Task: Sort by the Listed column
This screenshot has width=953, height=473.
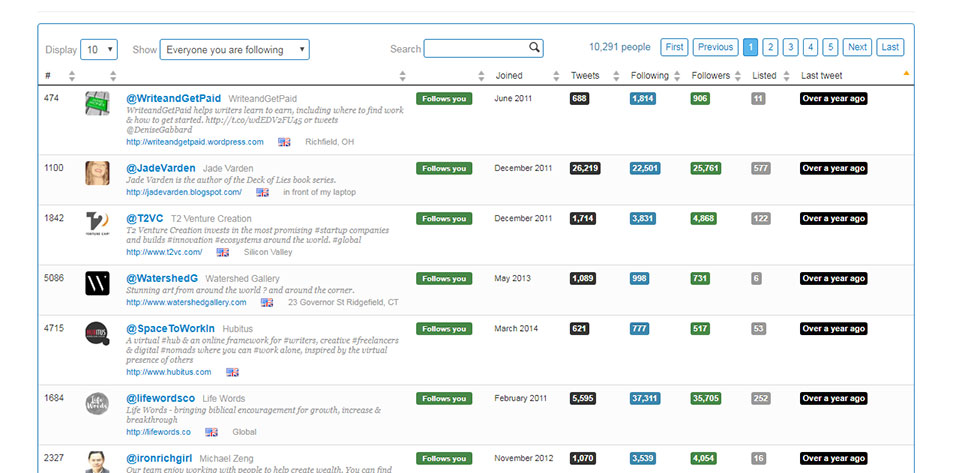Action: [x=786, y=76]
